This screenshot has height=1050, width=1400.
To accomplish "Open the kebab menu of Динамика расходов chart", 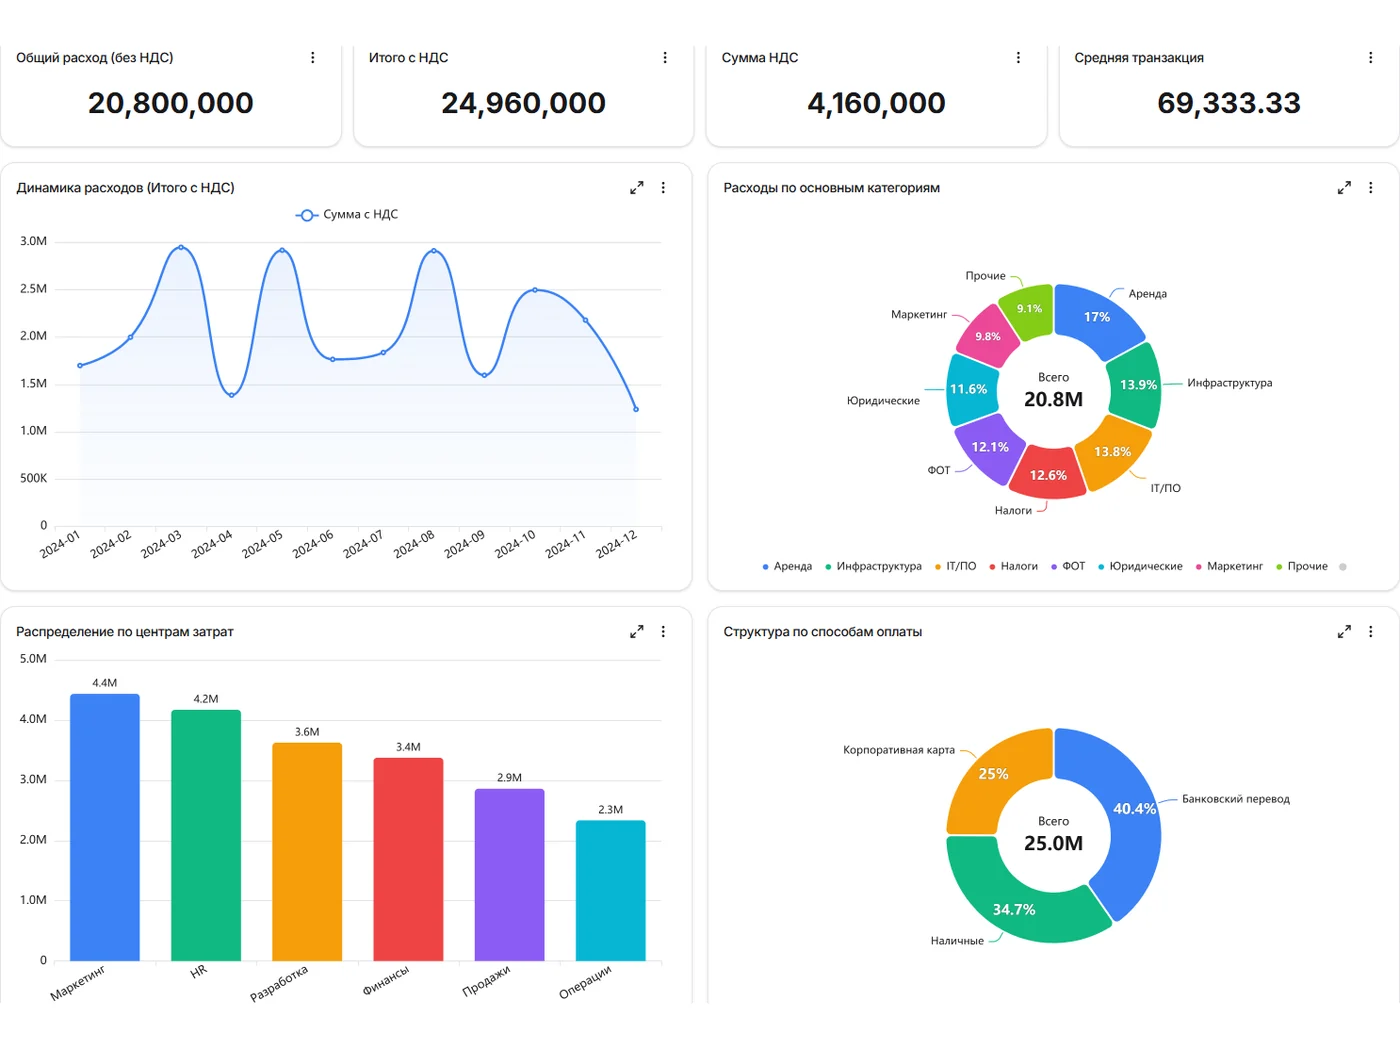I will (x=663, y=188).
